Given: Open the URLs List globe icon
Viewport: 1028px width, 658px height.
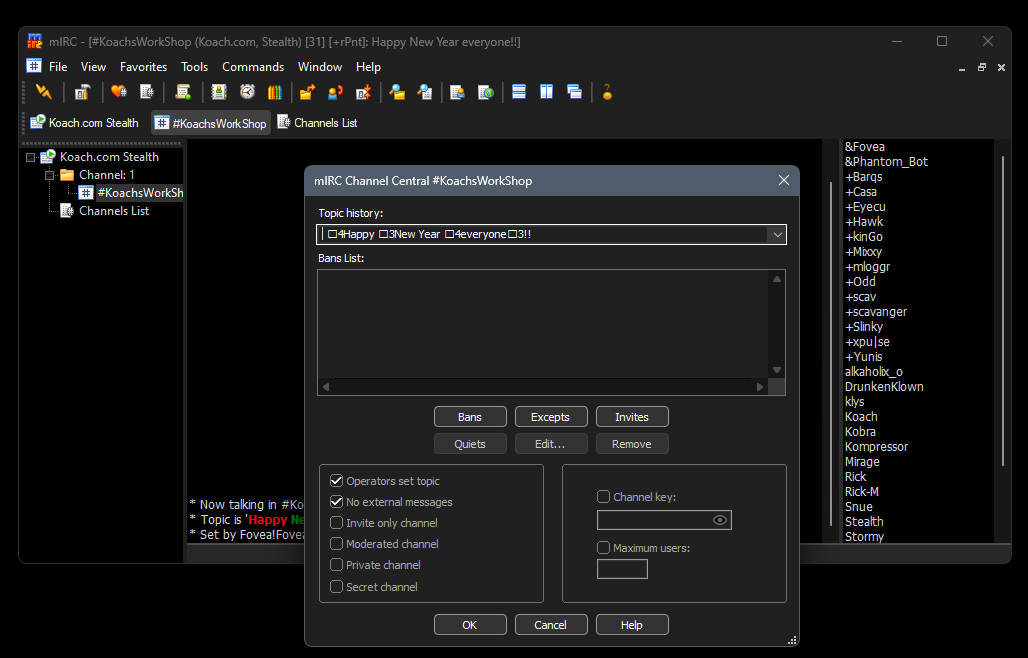Looking at the screenshot, I should pyautogui.click(x=486, y=92).
